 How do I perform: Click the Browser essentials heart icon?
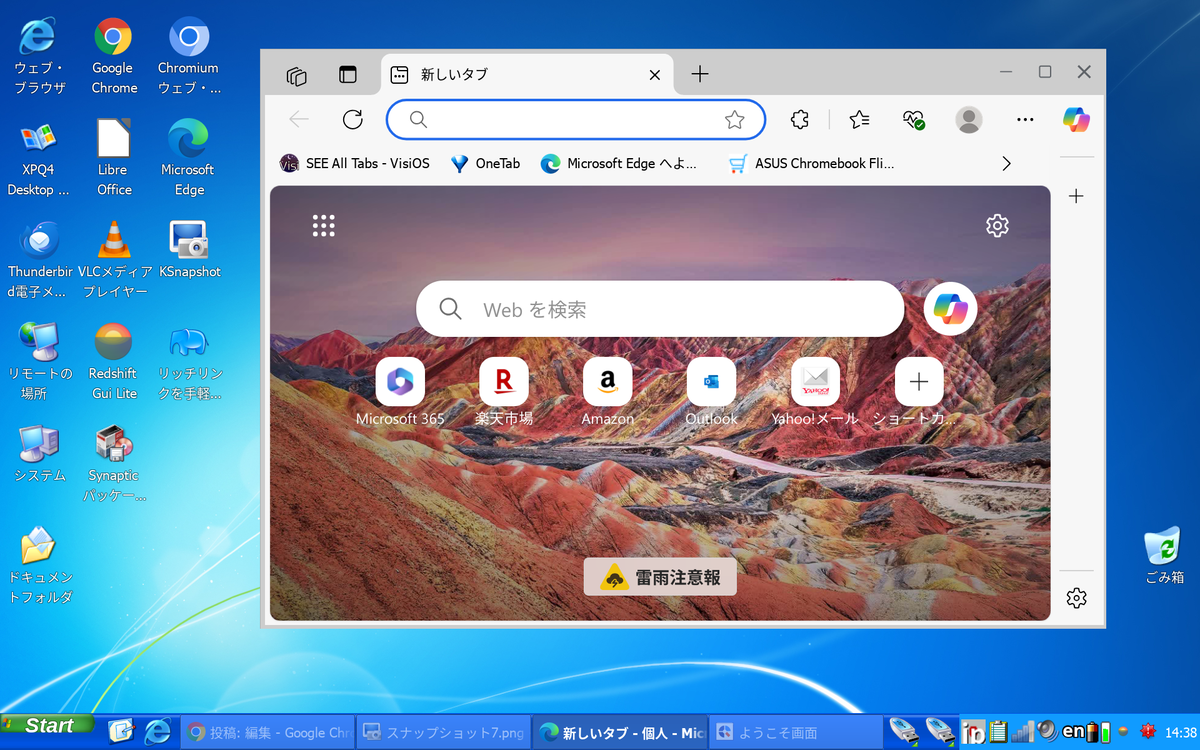coord(912,119)
